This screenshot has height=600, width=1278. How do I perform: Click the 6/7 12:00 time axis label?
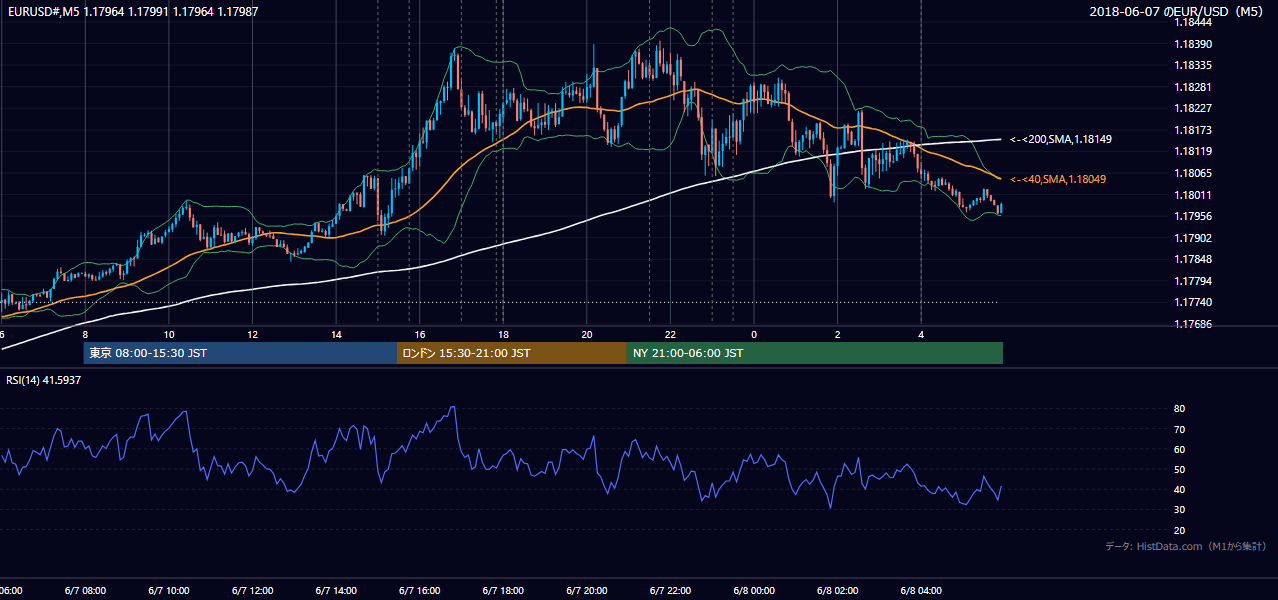252,591
